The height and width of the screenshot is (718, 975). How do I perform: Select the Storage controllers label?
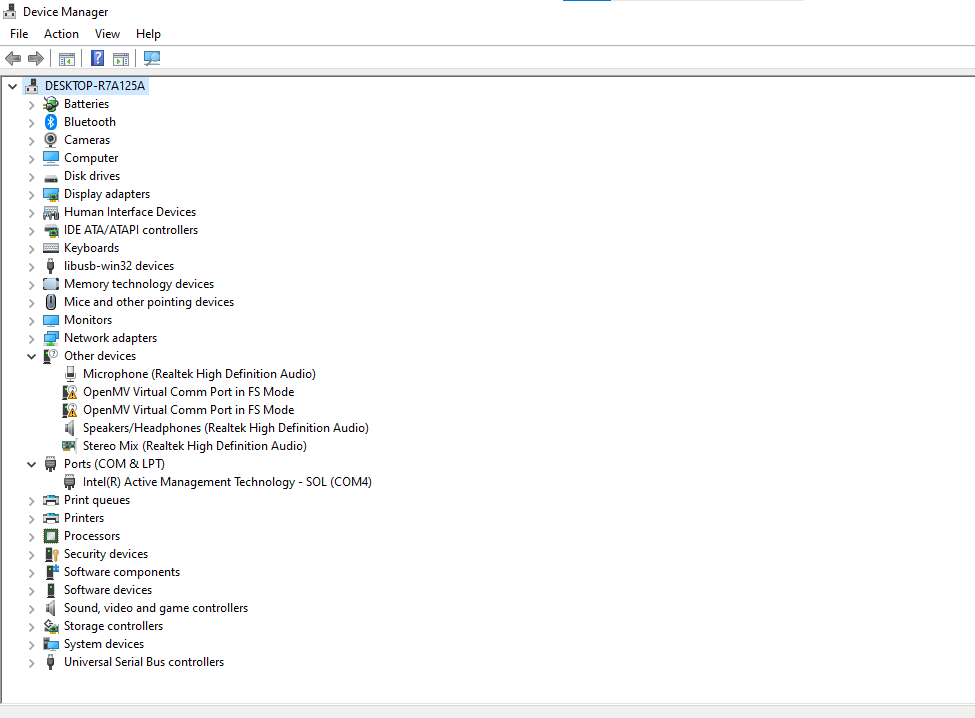(113, 626)
